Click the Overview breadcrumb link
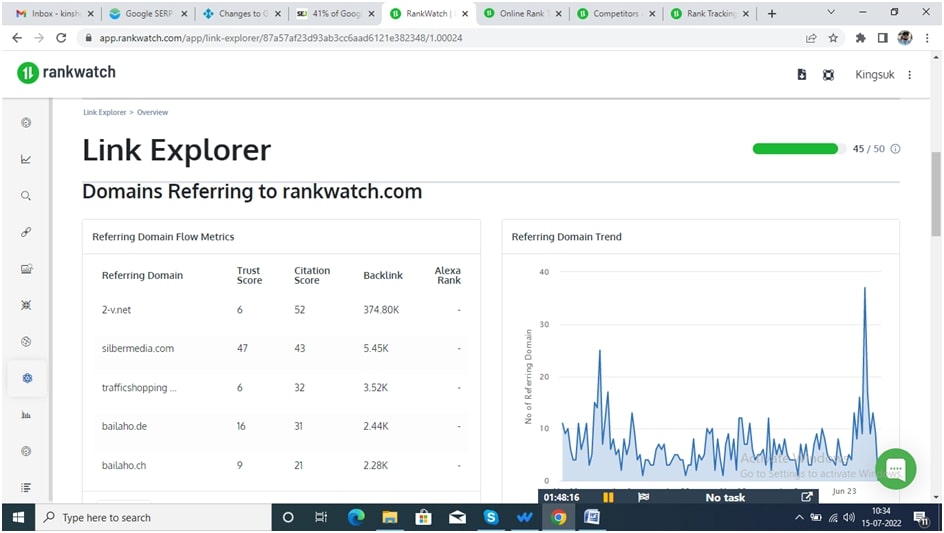This screenshot has width=944, height=533. coord(152,112)
